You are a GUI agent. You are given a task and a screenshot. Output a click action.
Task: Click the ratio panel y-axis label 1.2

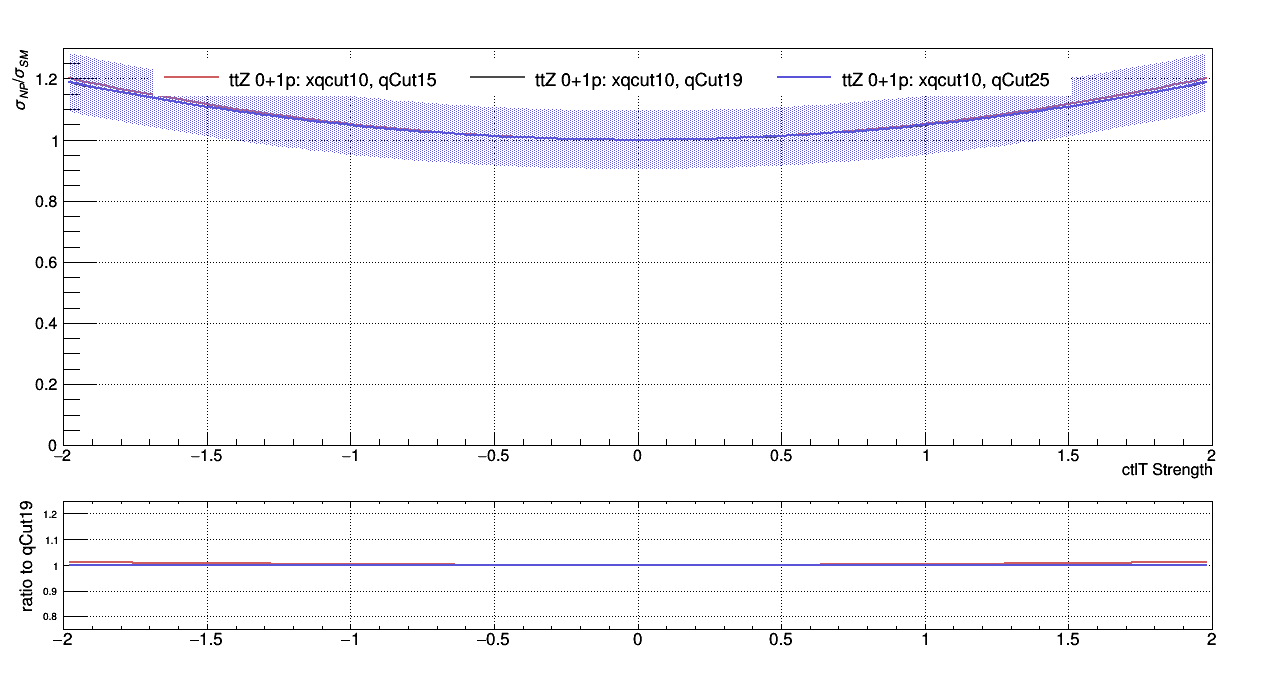52,514
